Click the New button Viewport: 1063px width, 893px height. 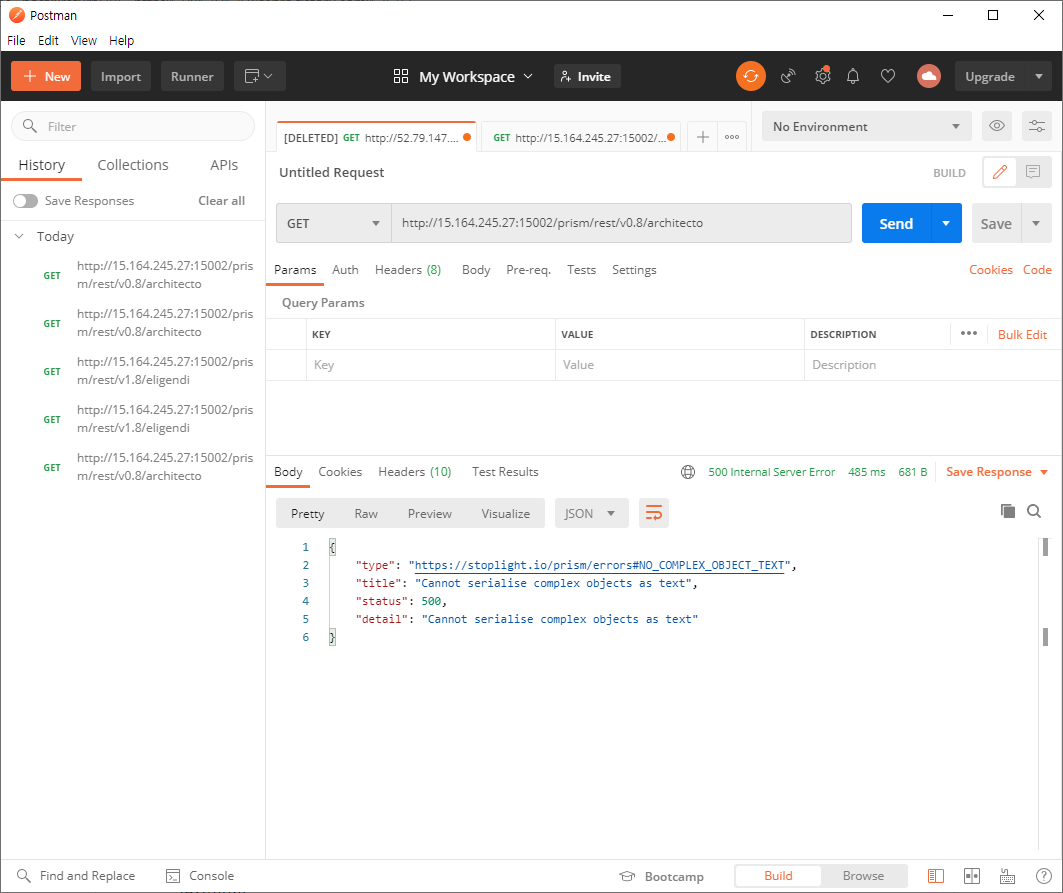(46, 76)
